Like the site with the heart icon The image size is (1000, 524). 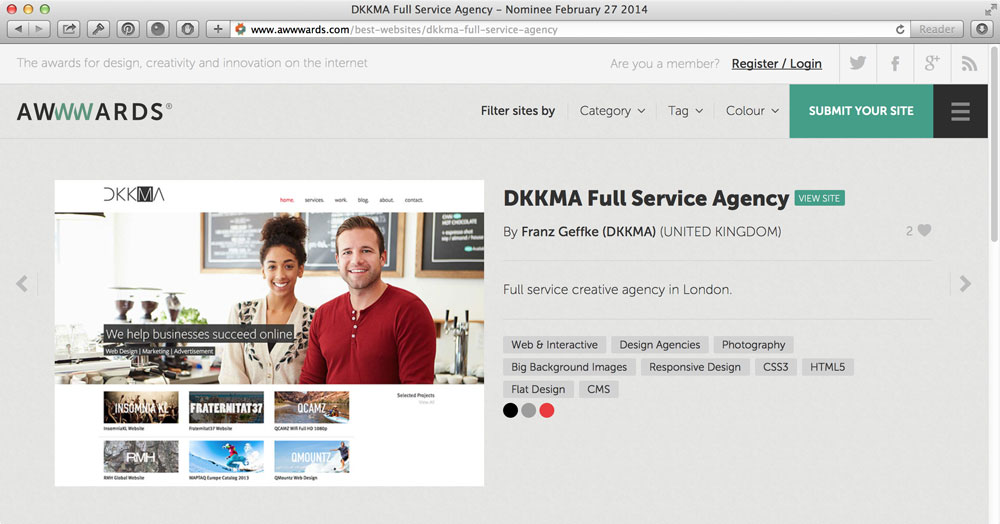point(924,231)
